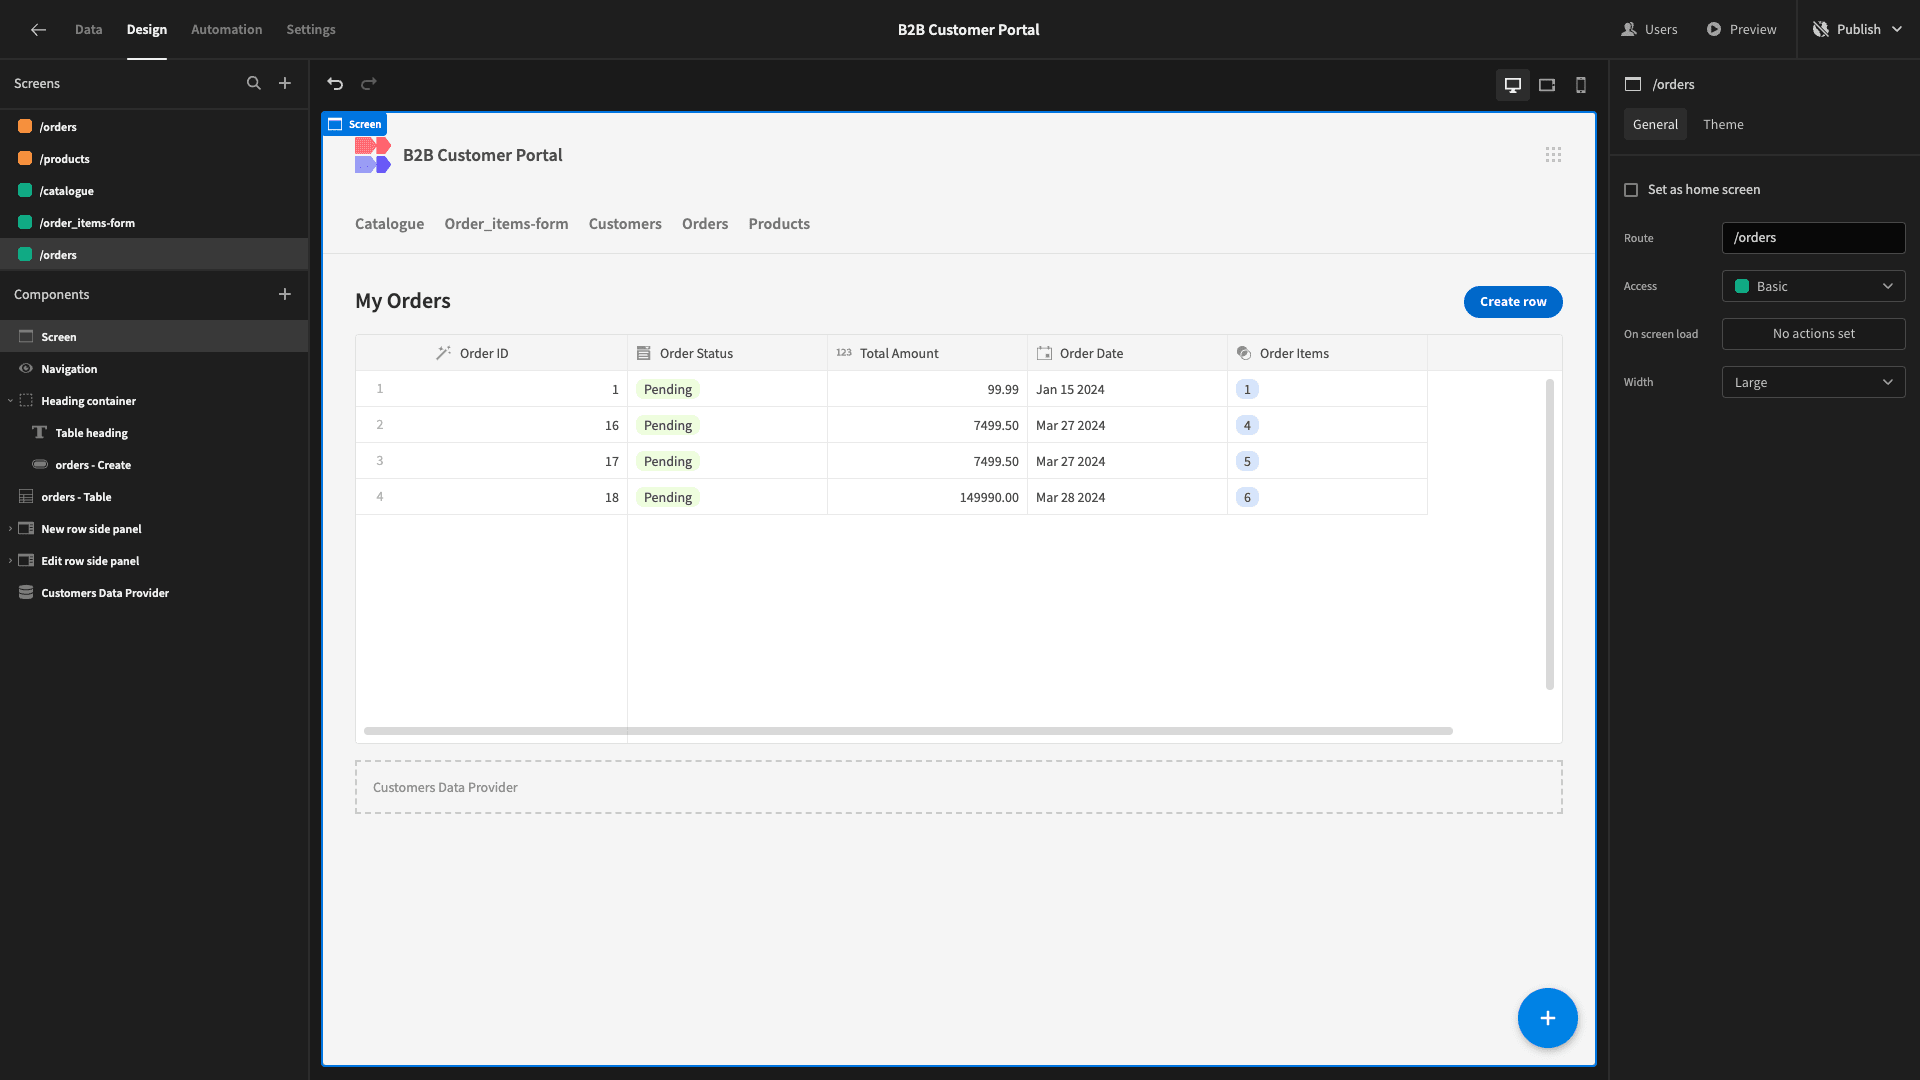Click the B2B Customer Portal logo
Viewport: 1920px width, 1080px height.
pyautogui.click(x=372, y=155)
